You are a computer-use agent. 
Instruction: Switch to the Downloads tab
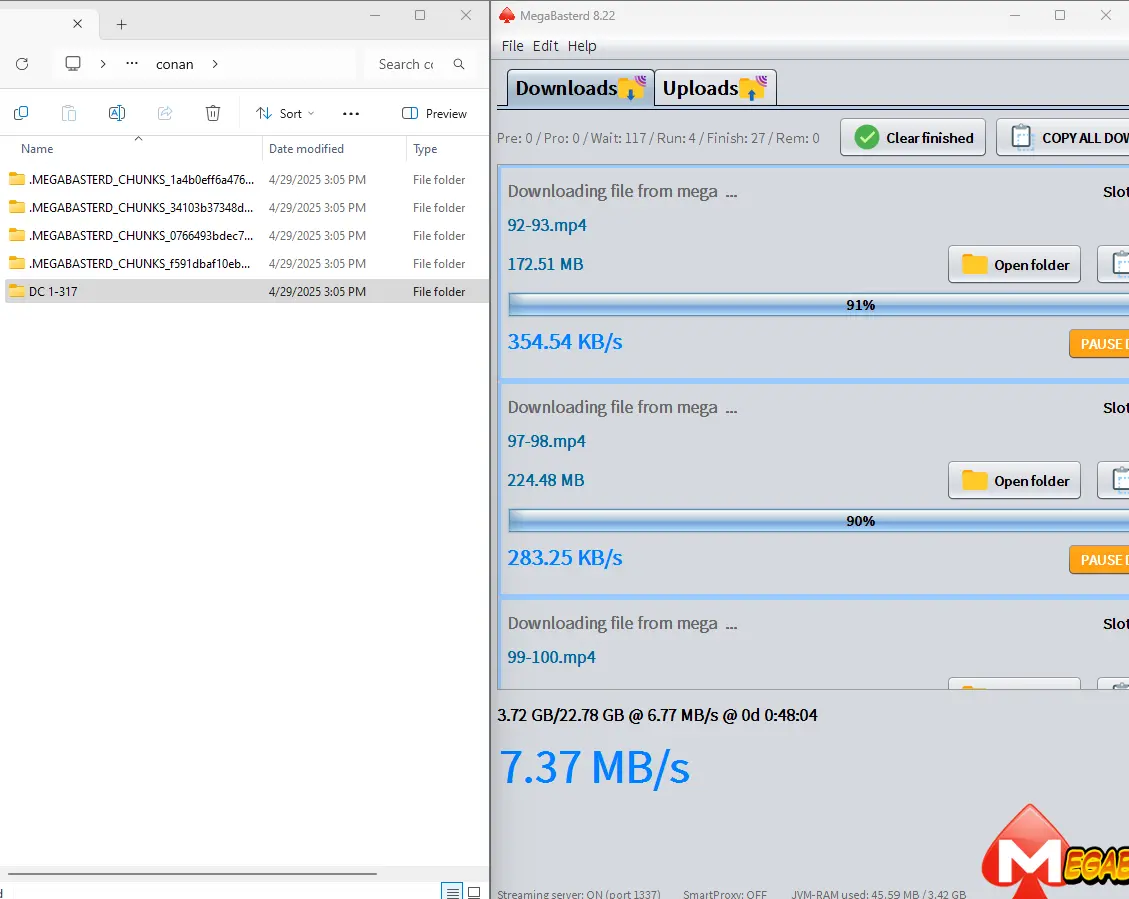pos(580,88)
